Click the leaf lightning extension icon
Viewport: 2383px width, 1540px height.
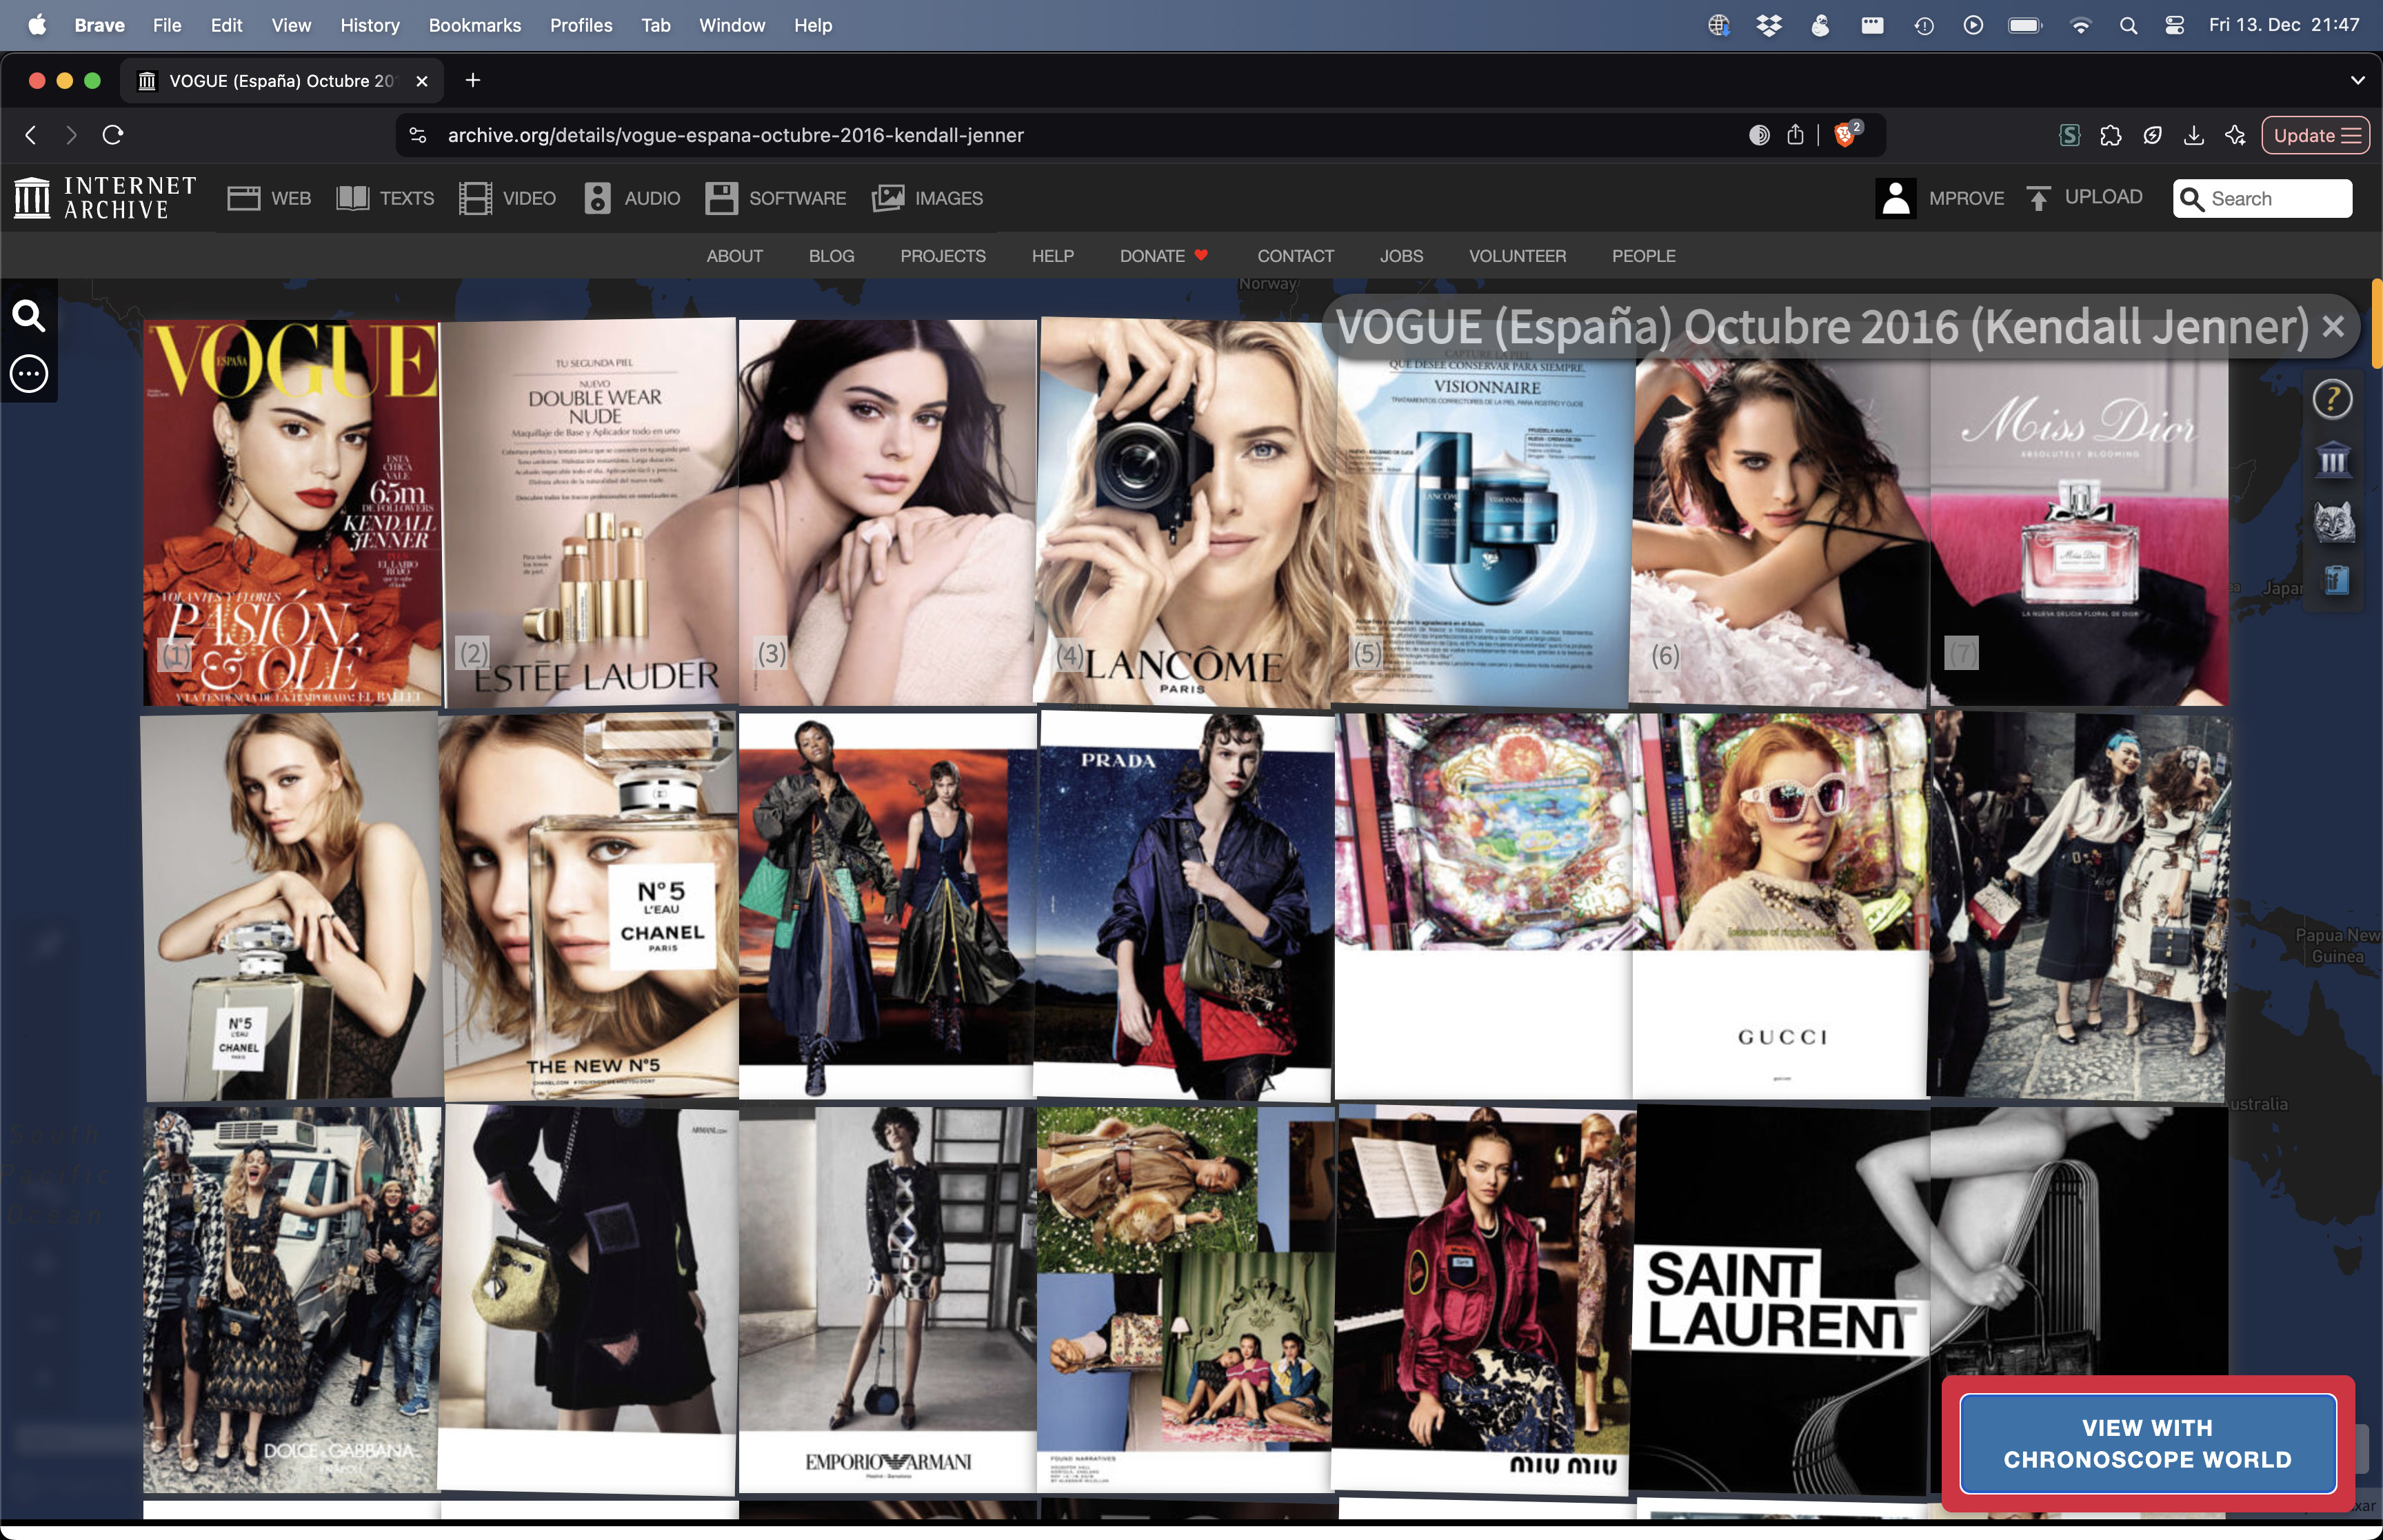2153,135
